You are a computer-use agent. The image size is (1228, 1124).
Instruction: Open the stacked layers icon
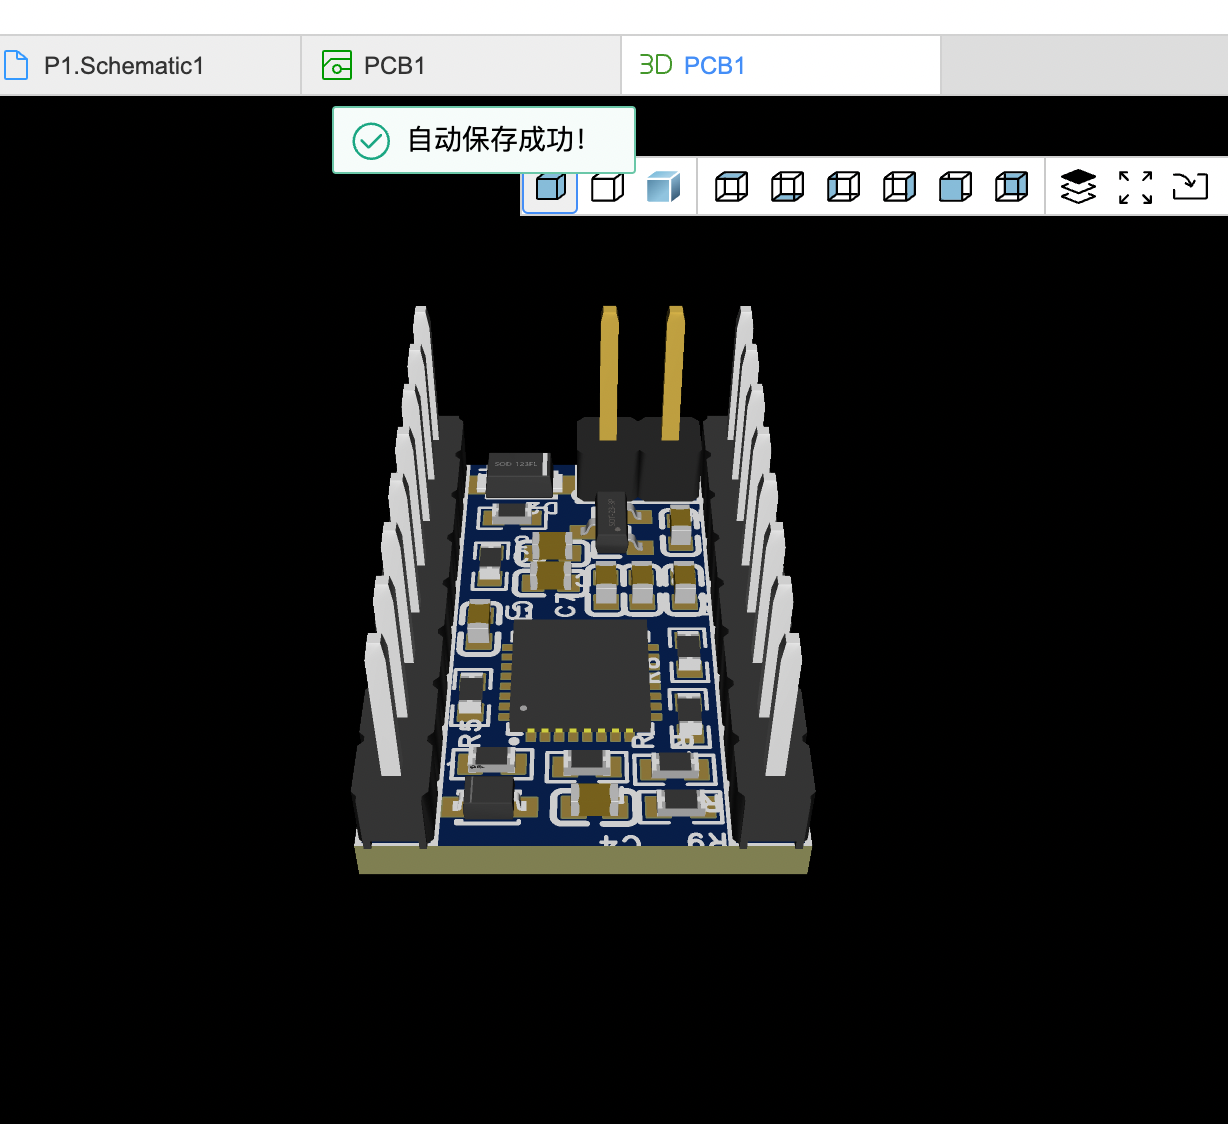[1078, 187]
